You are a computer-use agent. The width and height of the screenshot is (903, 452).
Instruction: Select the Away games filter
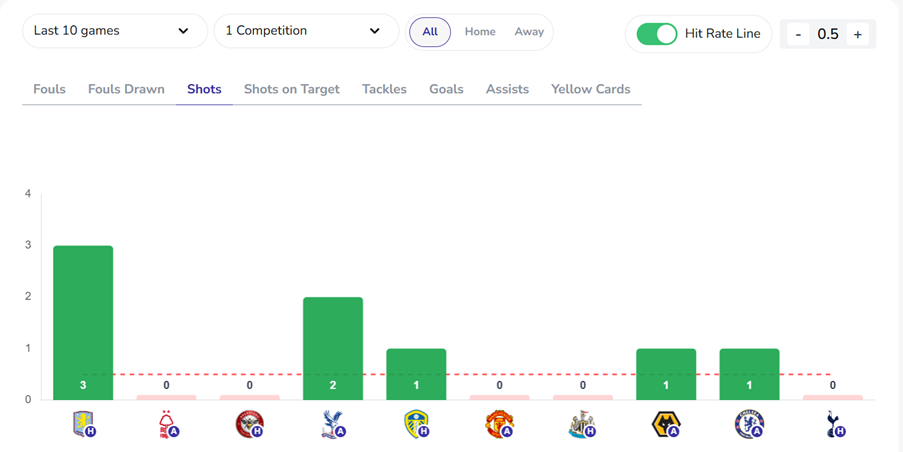pos(529,32)
